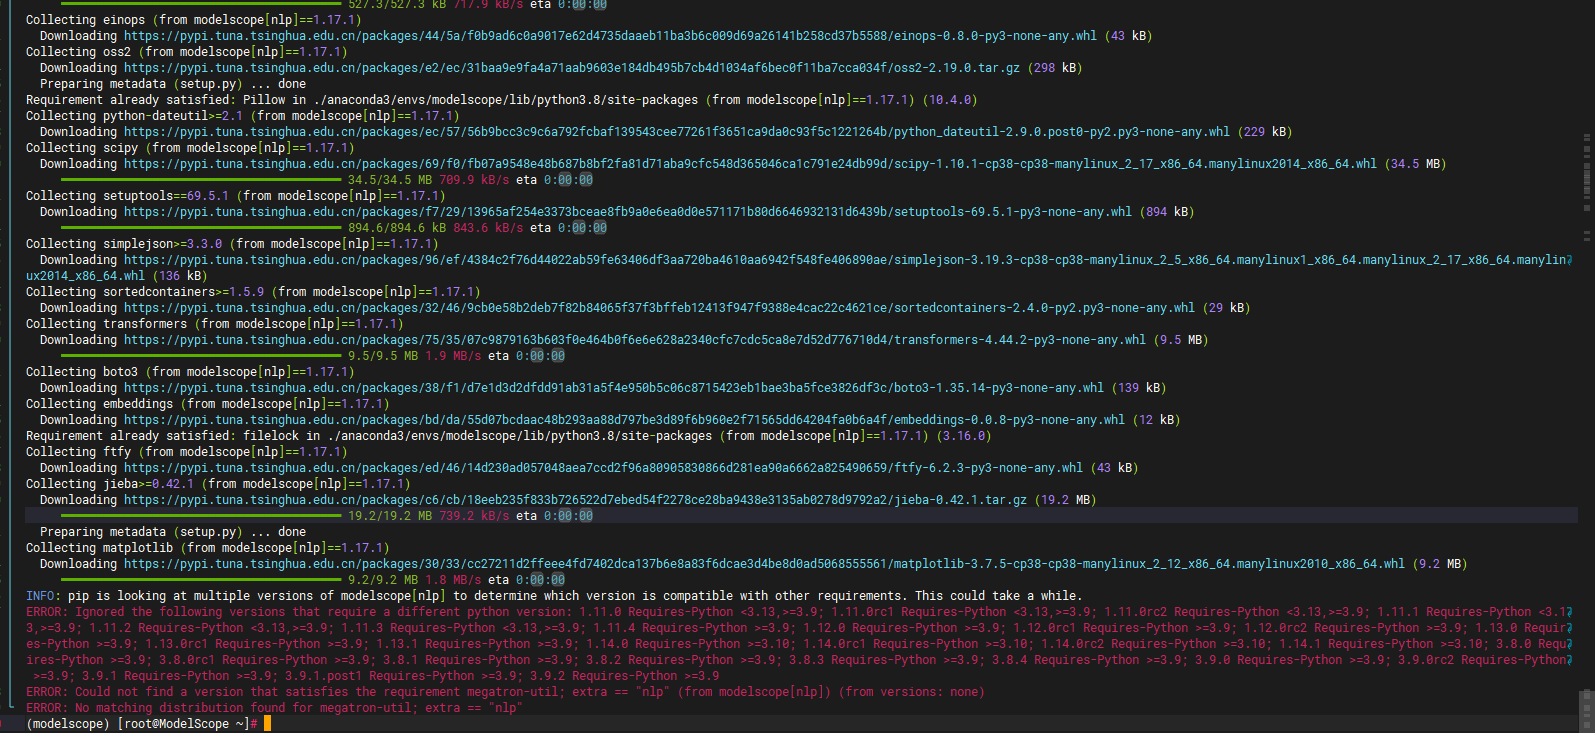Screen dimensions: 1595x733
Task: Click the scipy-1.10.1 wheel download link
Action: point(750,164)
